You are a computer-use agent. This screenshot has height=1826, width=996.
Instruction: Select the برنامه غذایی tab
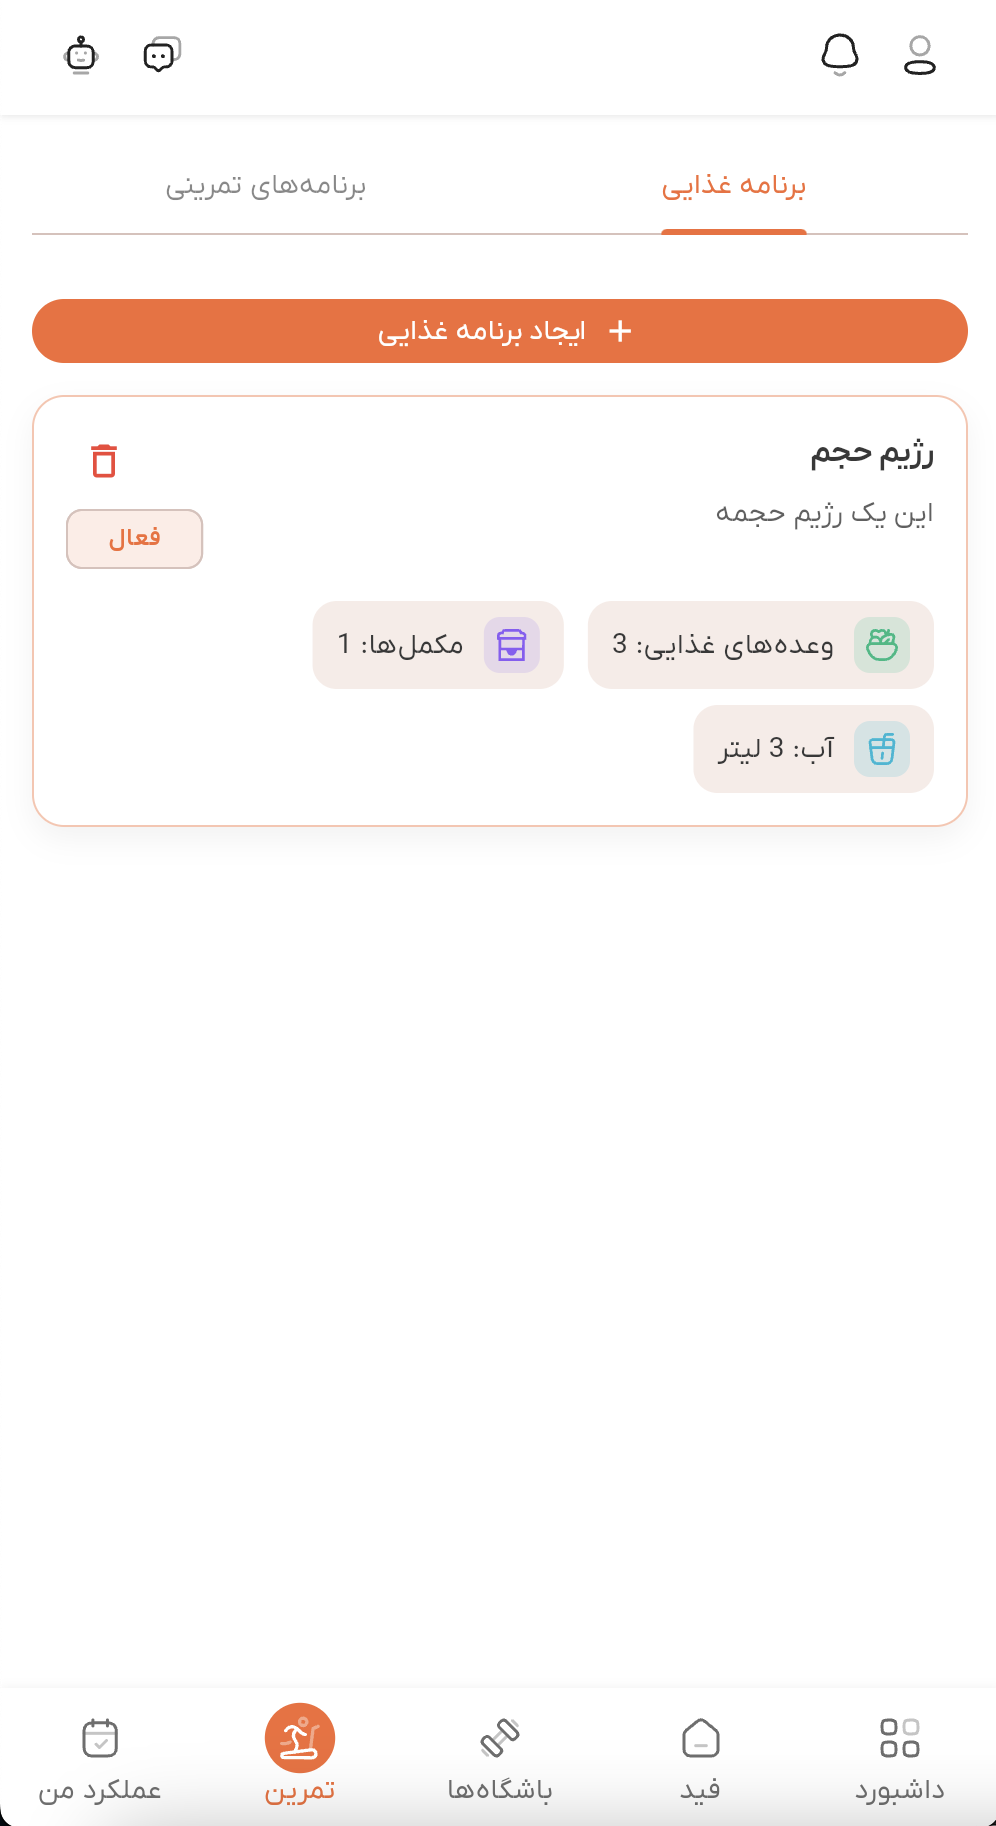[734, 186]
